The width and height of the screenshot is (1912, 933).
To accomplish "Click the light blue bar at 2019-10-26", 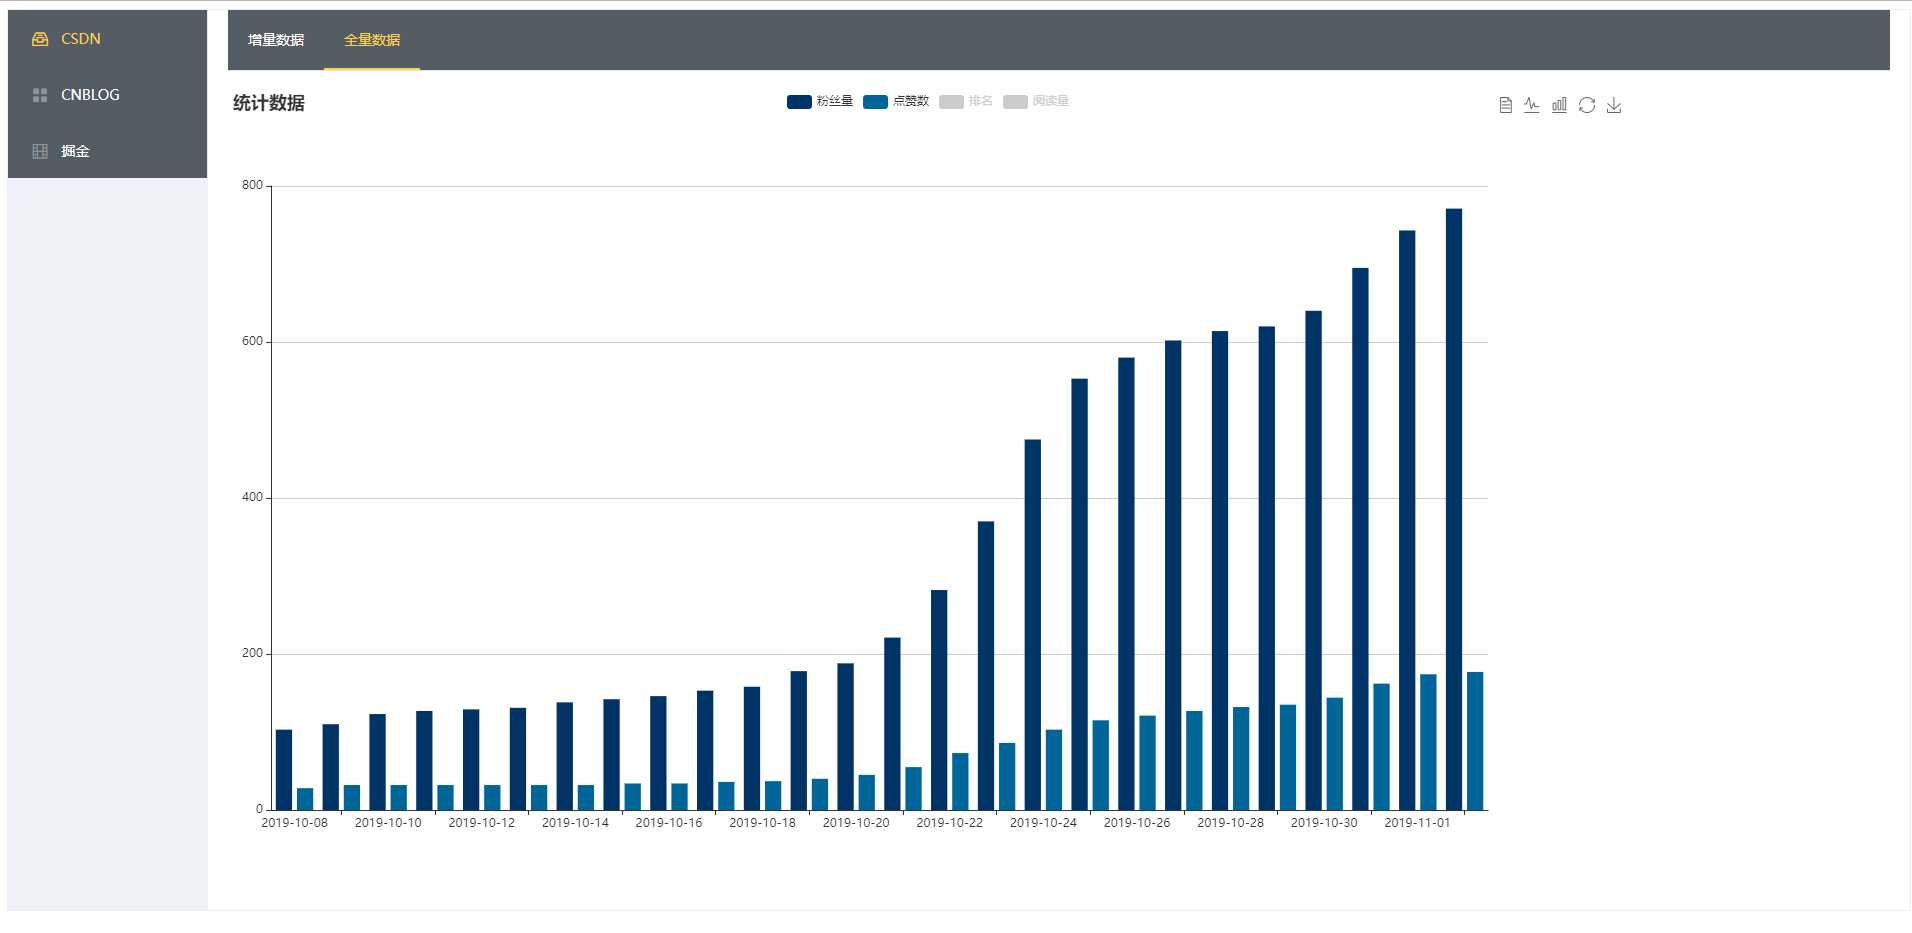I will tap(1148, 763).
